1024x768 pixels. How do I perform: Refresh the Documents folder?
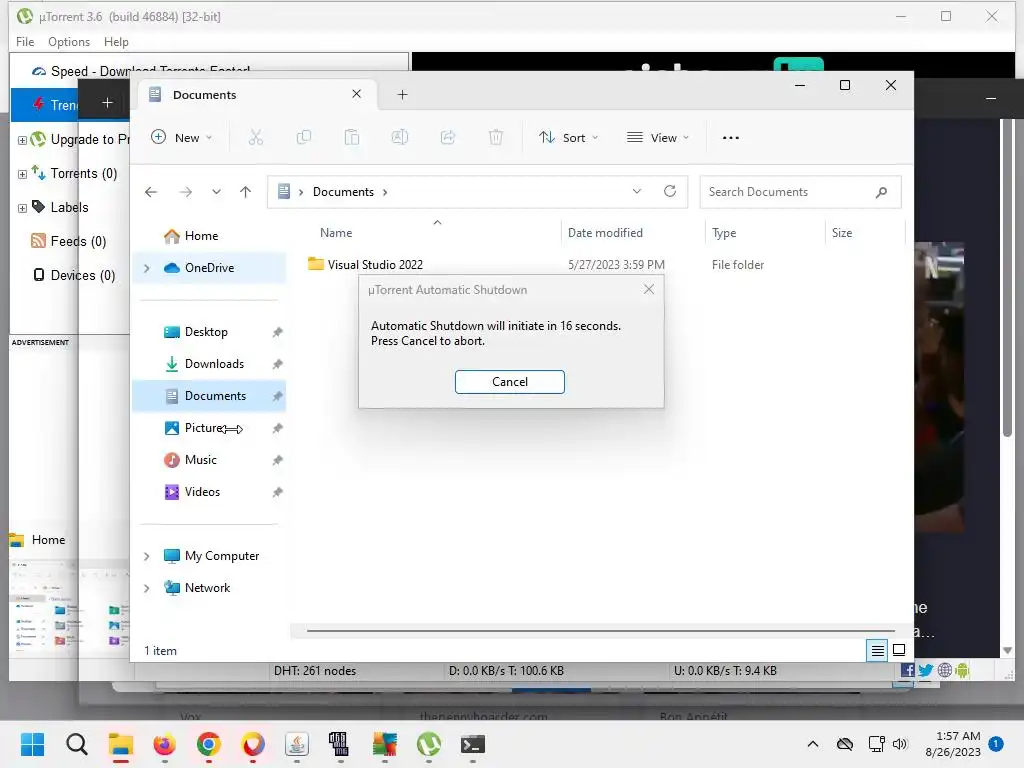pos(670,191)
